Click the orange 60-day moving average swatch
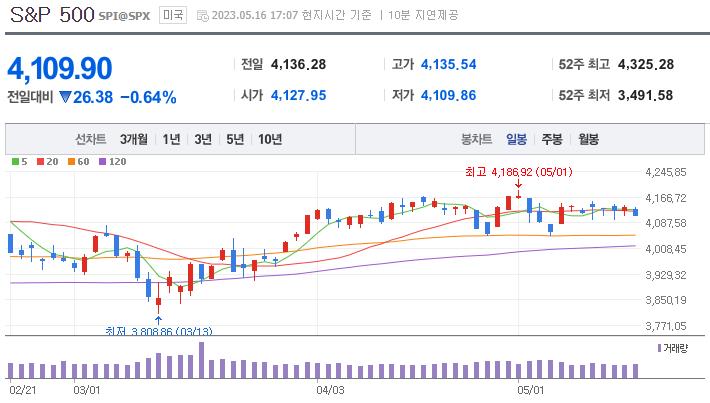This screenshot has width=710, height=403. click(71, 162)
